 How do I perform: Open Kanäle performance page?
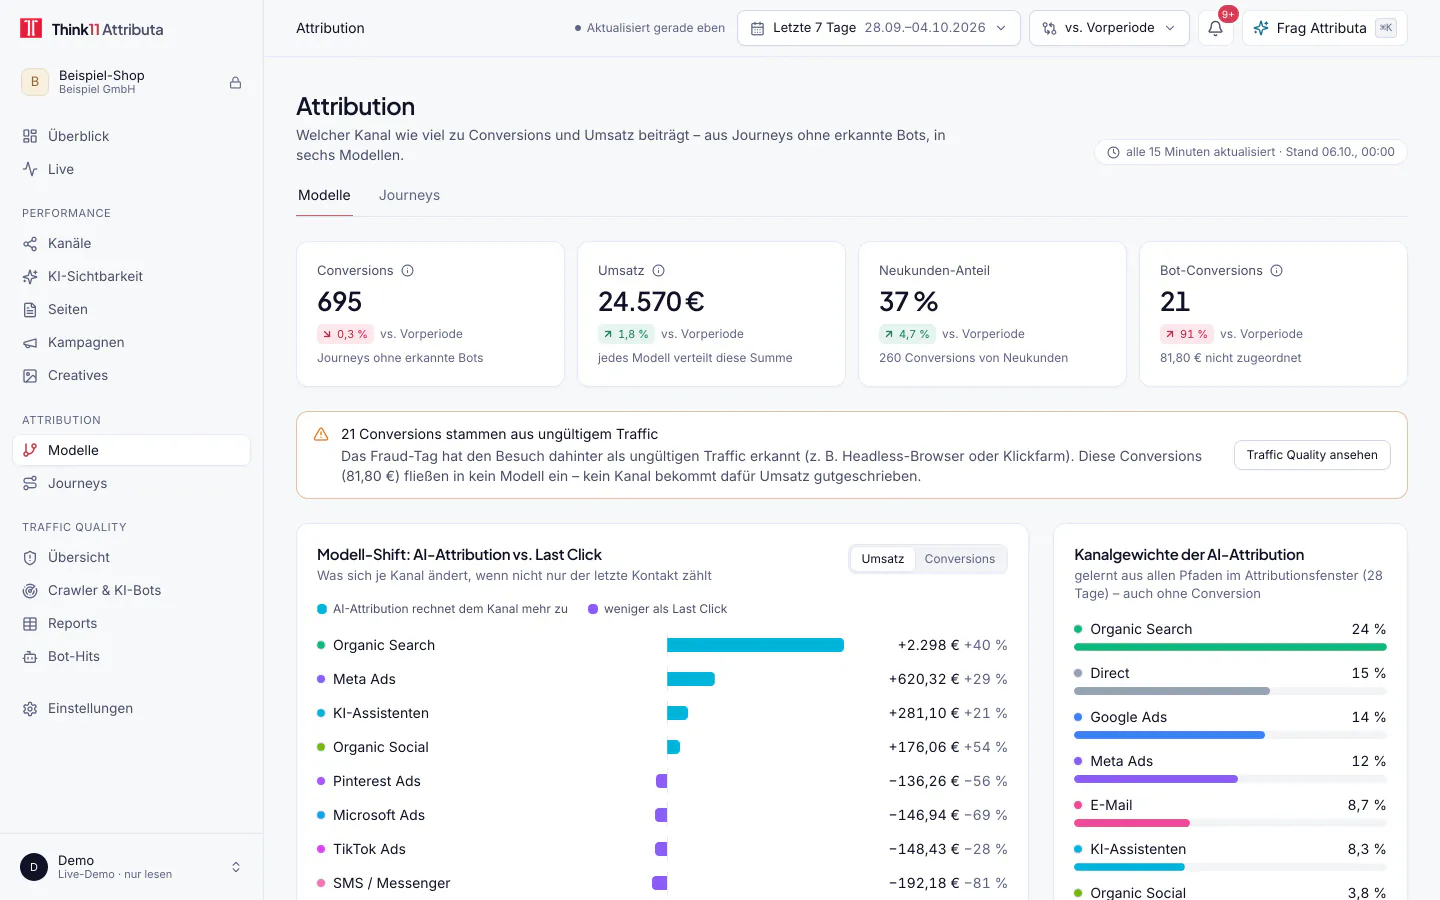(x=131, y=243)
